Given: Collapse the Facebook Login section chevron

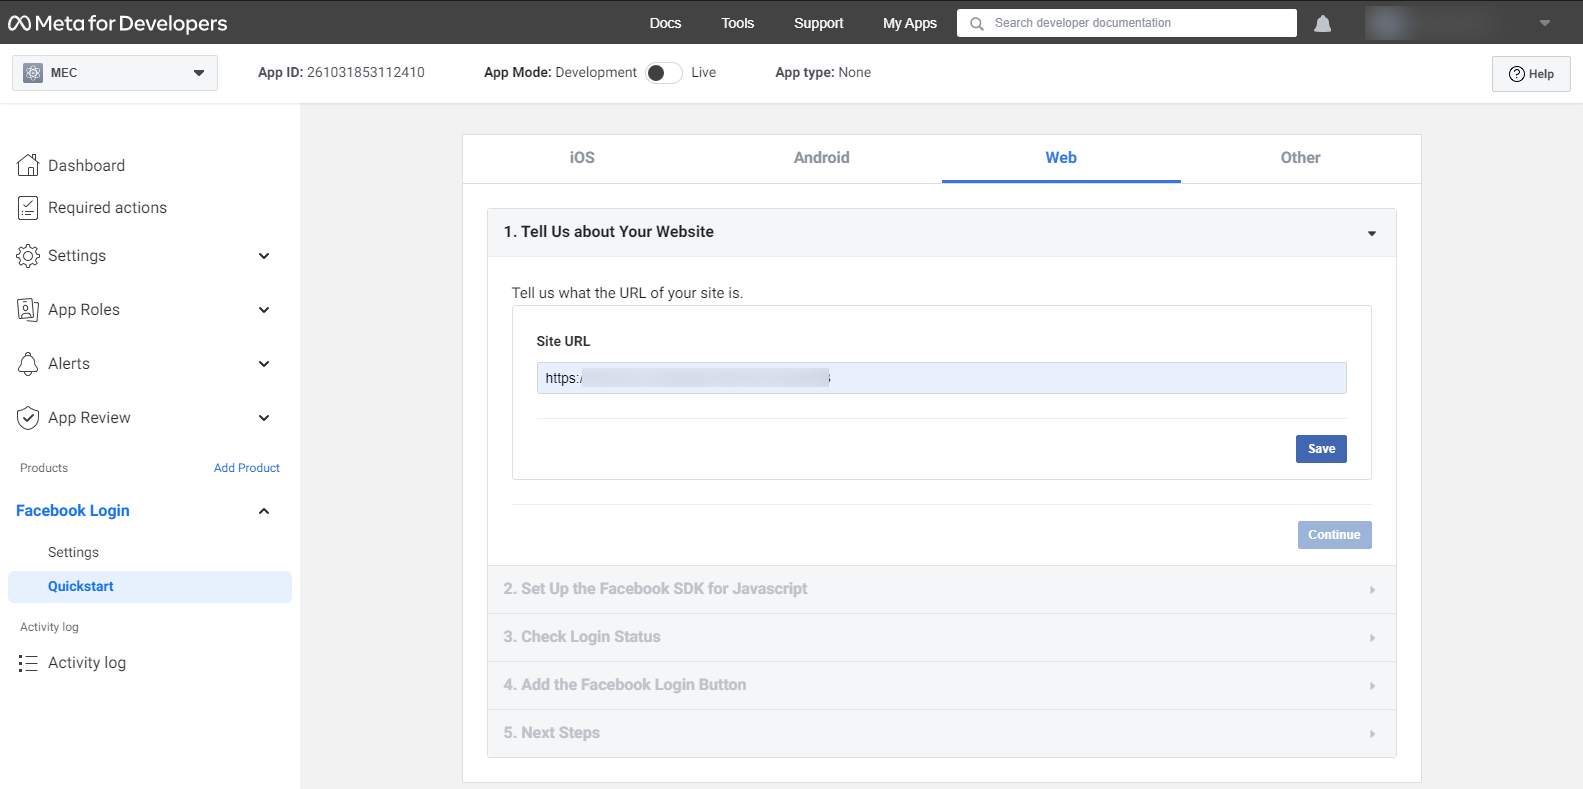Looking at the screenshot, I should point(264,511).
